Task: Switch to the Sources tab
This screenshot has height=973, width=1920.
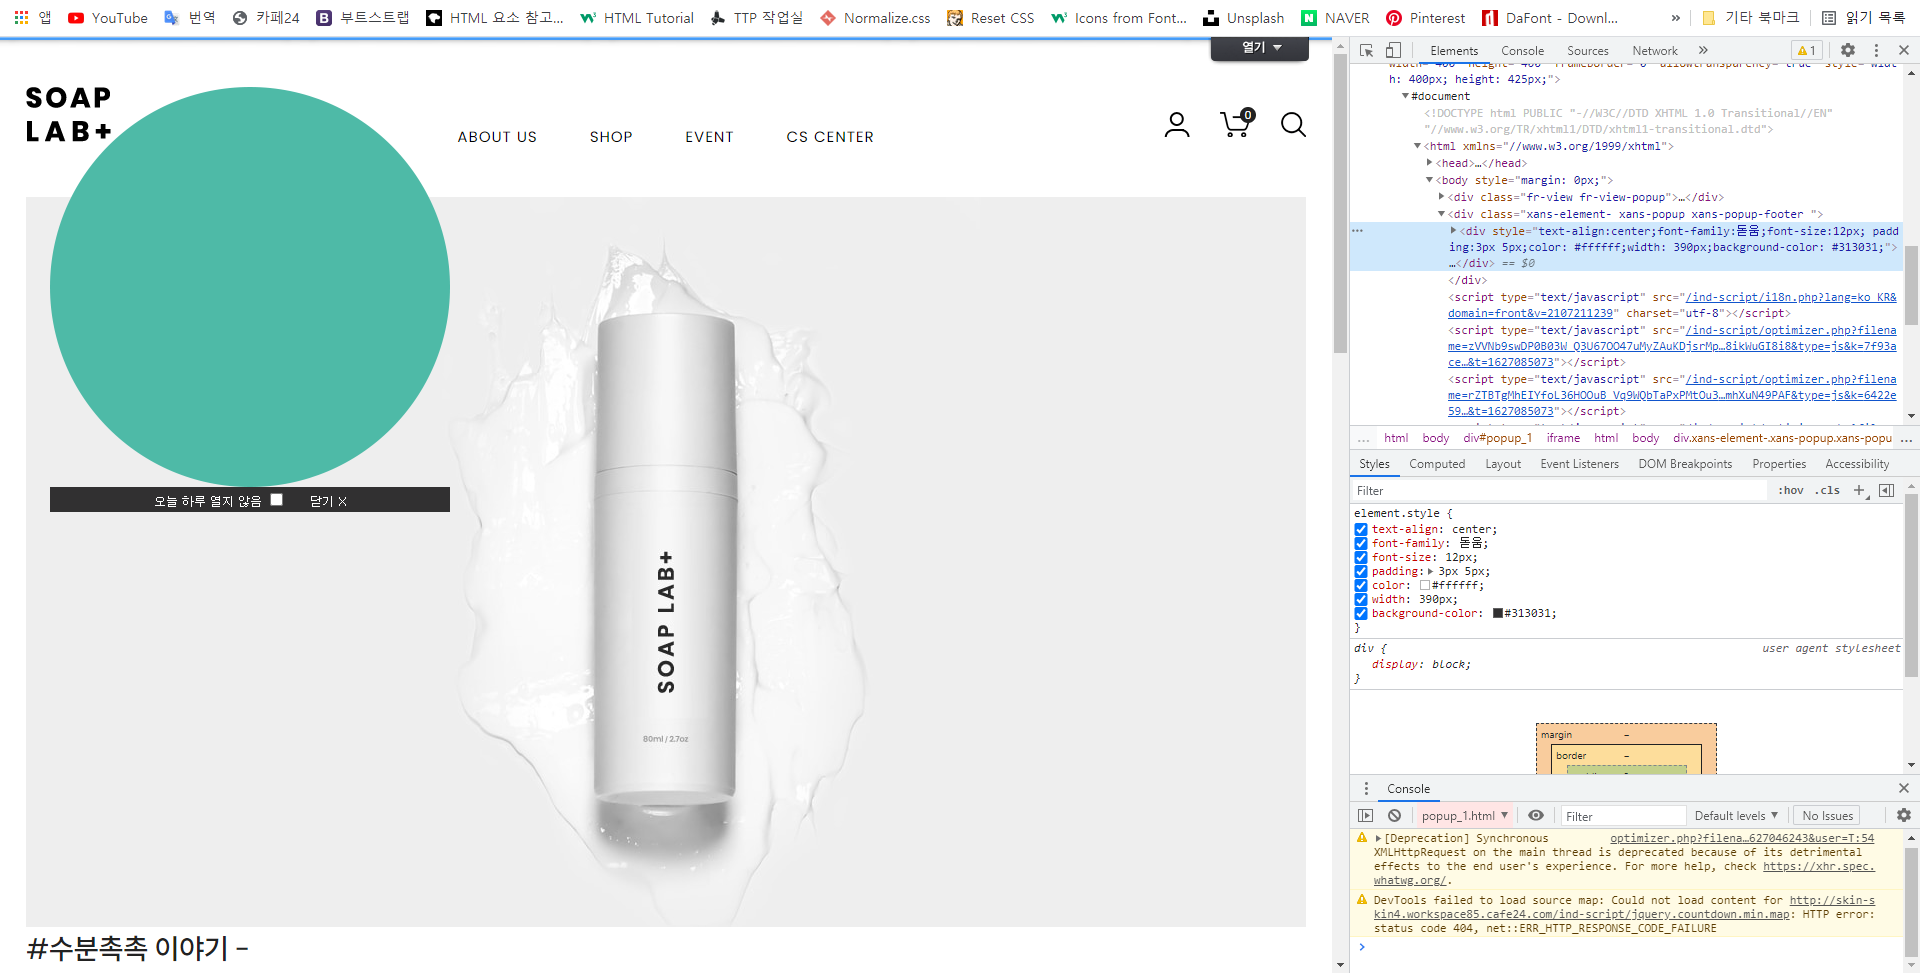Action: [x=1587, y=51]
